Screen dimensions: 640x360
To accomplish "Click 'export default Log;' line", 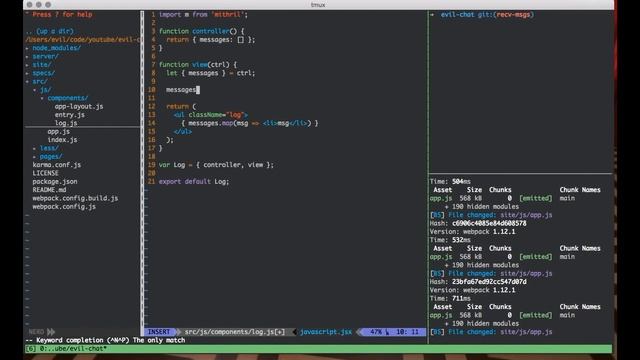I will (x=194, y=182).
